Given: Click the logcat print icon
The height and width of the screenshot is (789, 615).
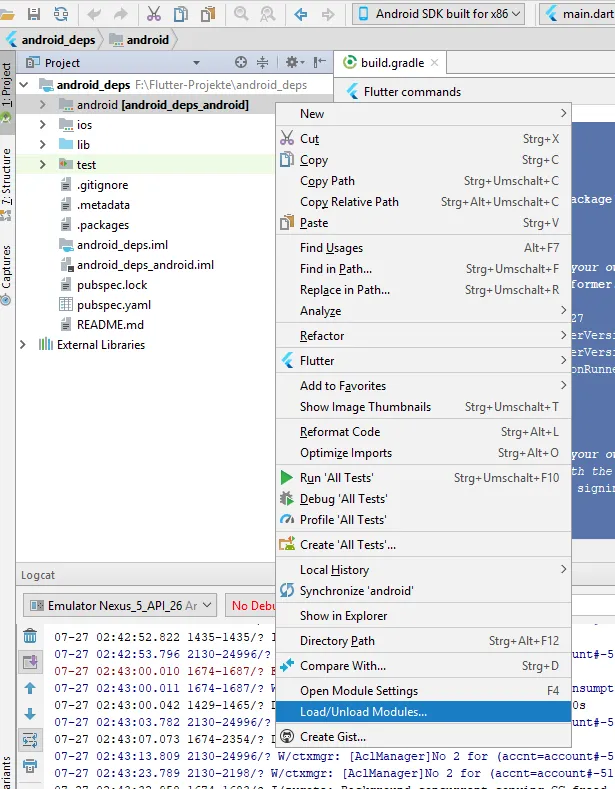Looking at the screenshot, I should 30,766.
